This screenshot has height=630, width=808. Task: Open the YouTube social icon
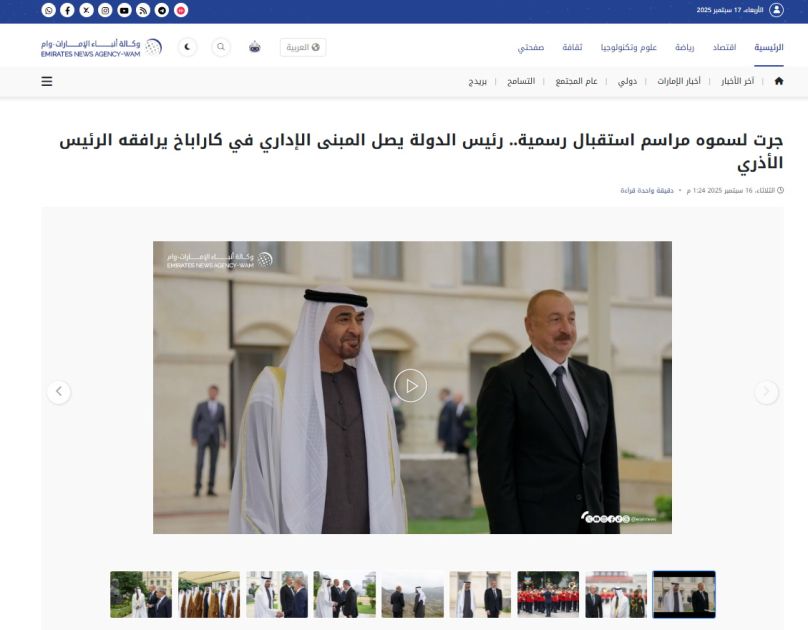(x=124, y=10)
